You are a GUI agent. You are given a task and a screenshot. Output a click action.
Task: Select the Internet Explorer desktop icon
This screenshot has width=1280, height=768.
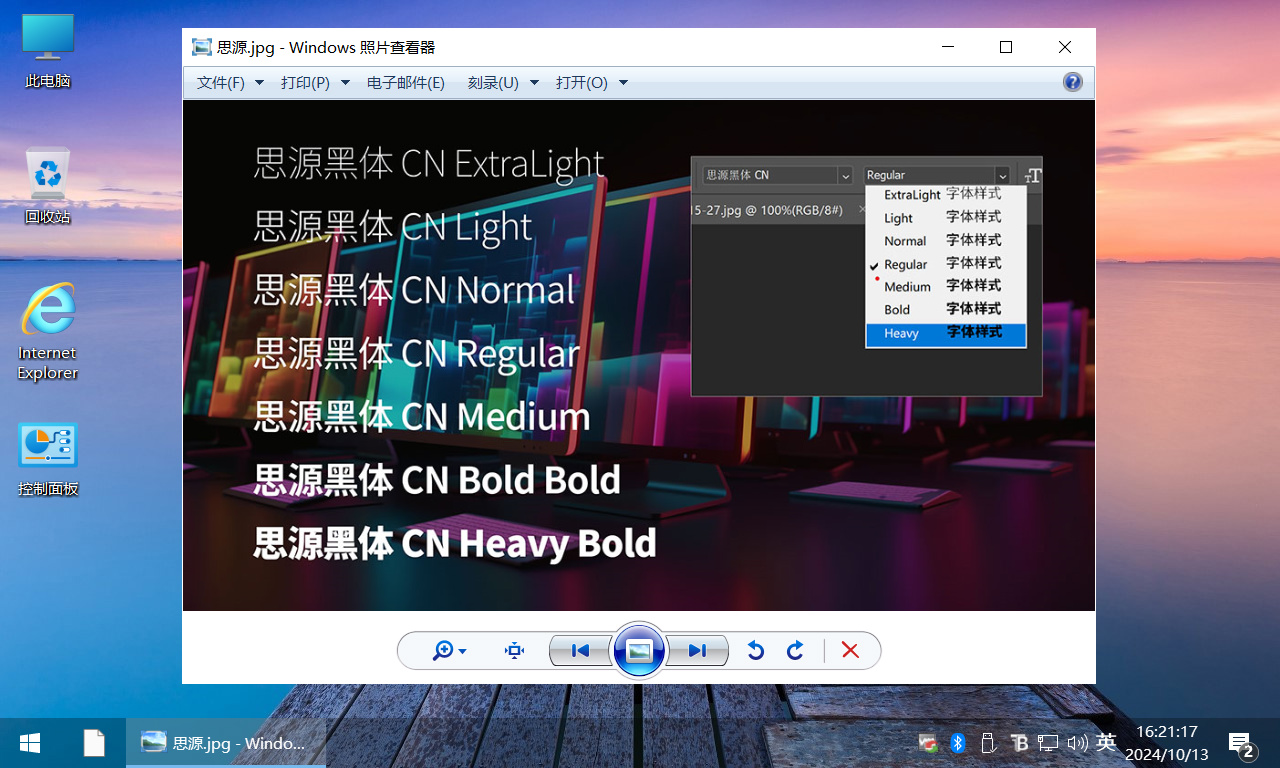47,332
